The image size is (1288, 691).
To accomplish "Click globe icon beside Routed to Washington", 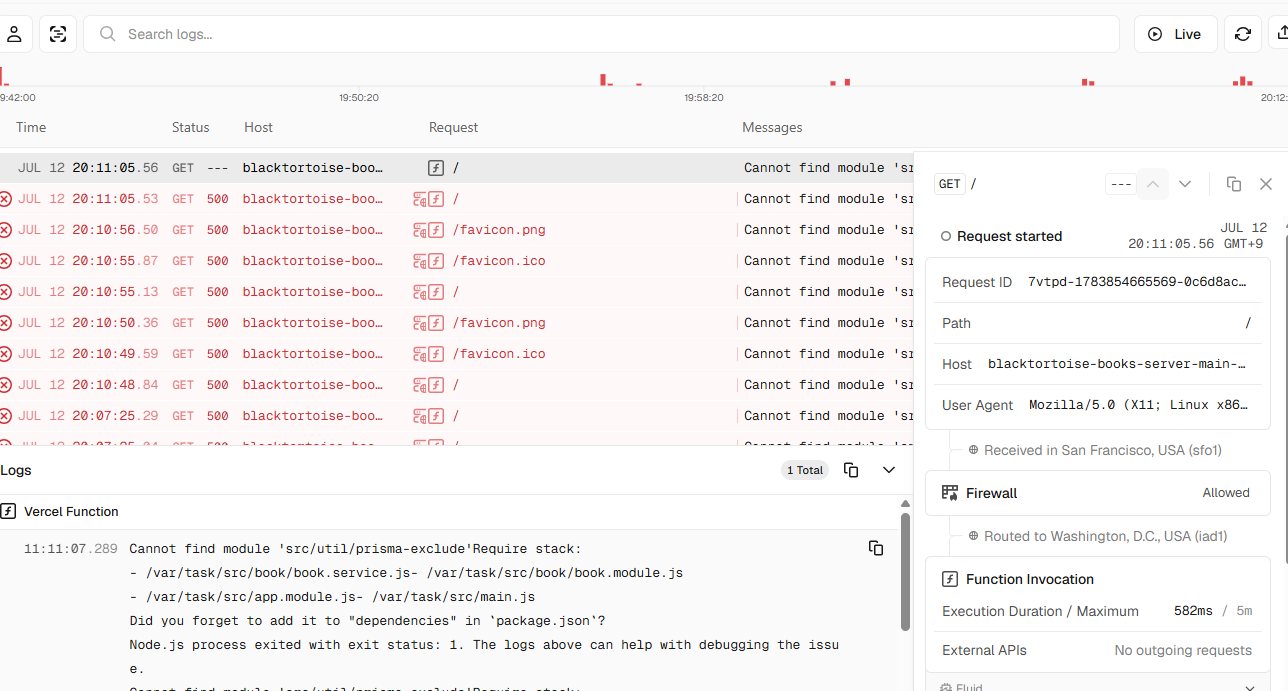I will point(973,536).
